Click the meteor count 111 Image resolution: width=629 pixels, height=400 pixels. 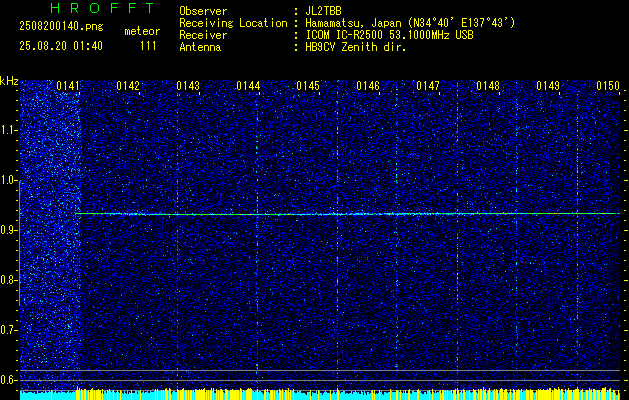(148, 46)
